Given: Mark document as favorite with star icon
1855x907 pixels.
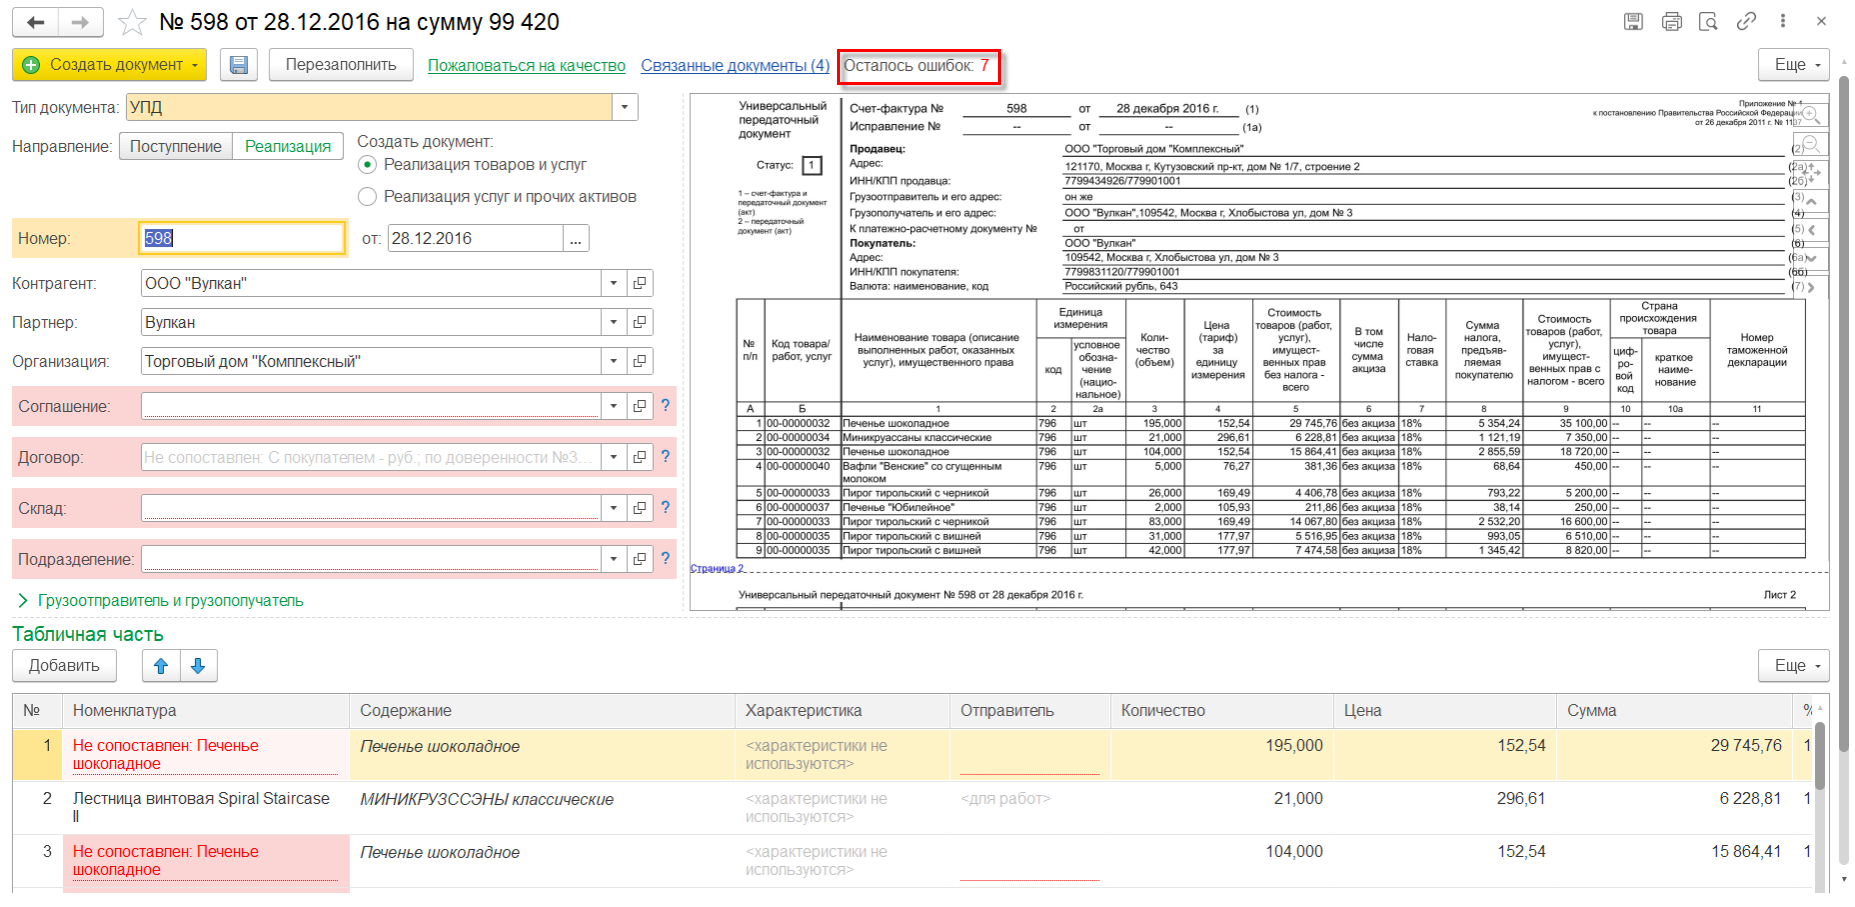Looking at the screenshot, I should [132, 22].
